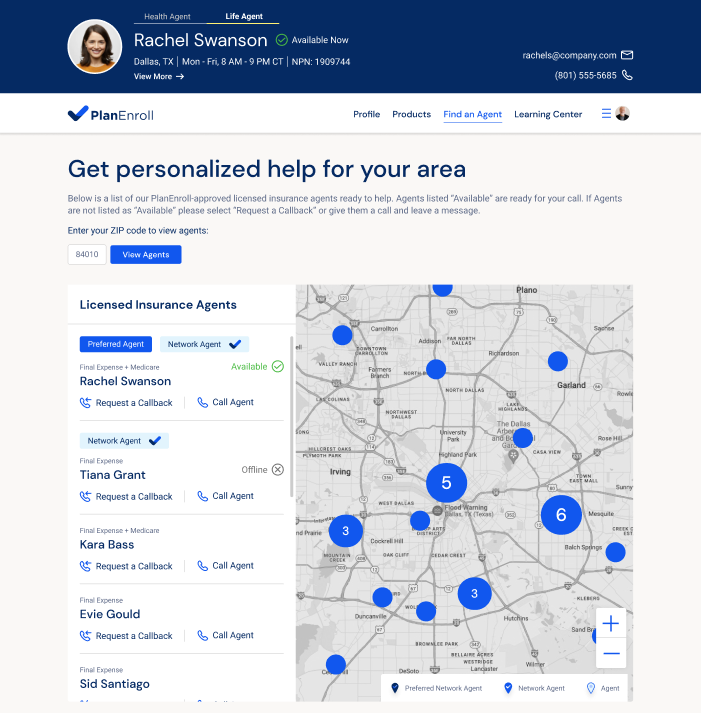
Task: Click callback phone icon for Tiana Grant
Action: pos(85,497)
